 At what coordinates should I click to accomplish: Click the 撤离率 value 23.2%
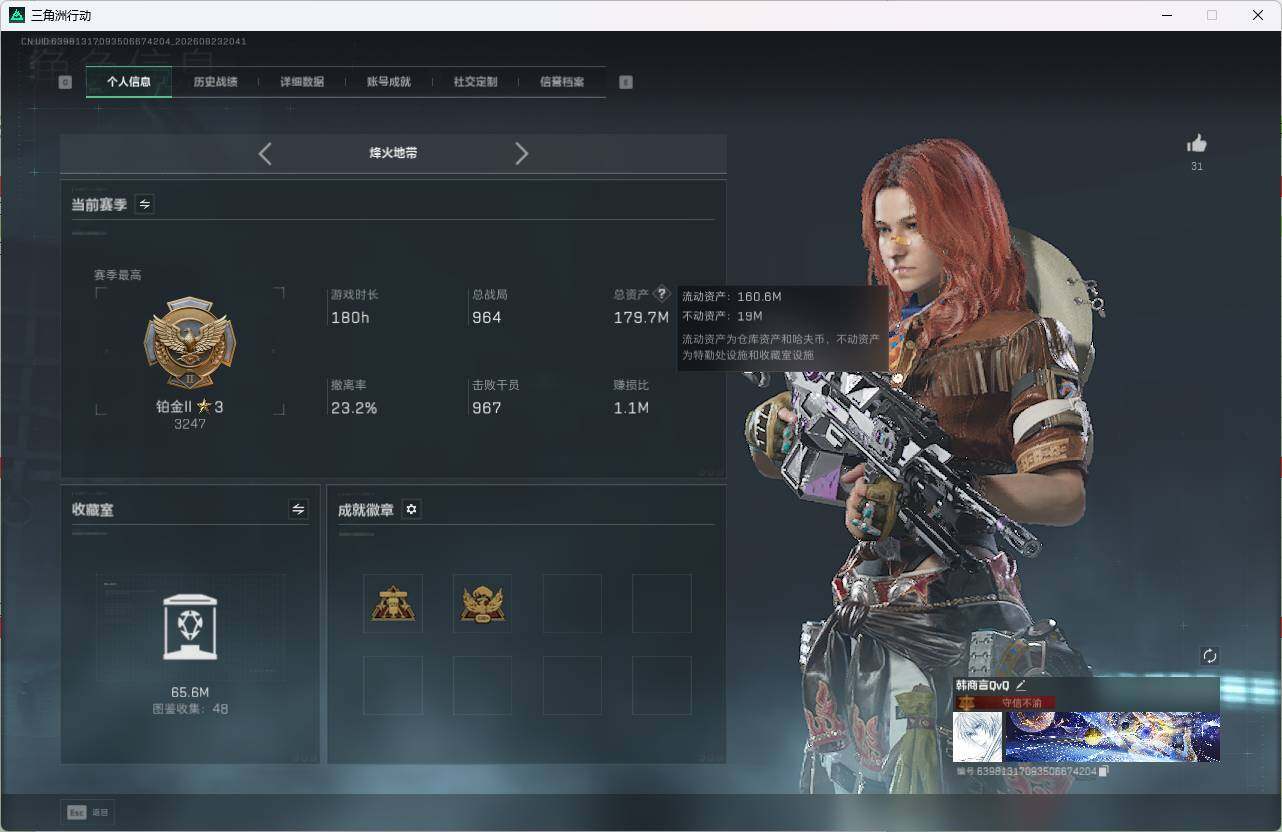click(x=354, y=408)
